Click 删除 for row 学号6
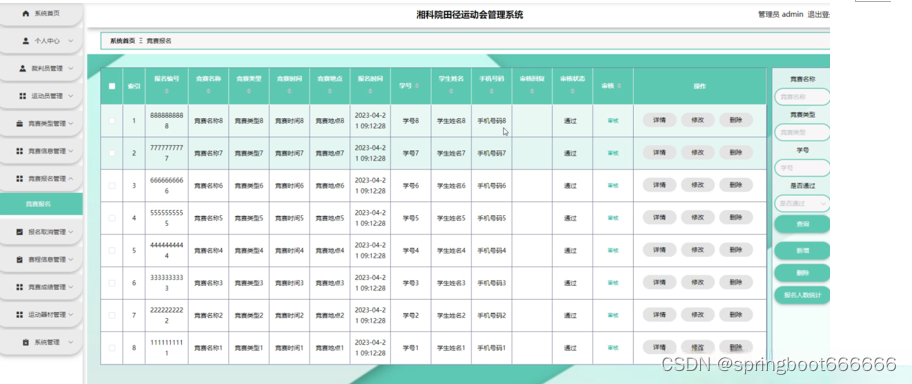912x384 pixels. [x=736, y=185]
